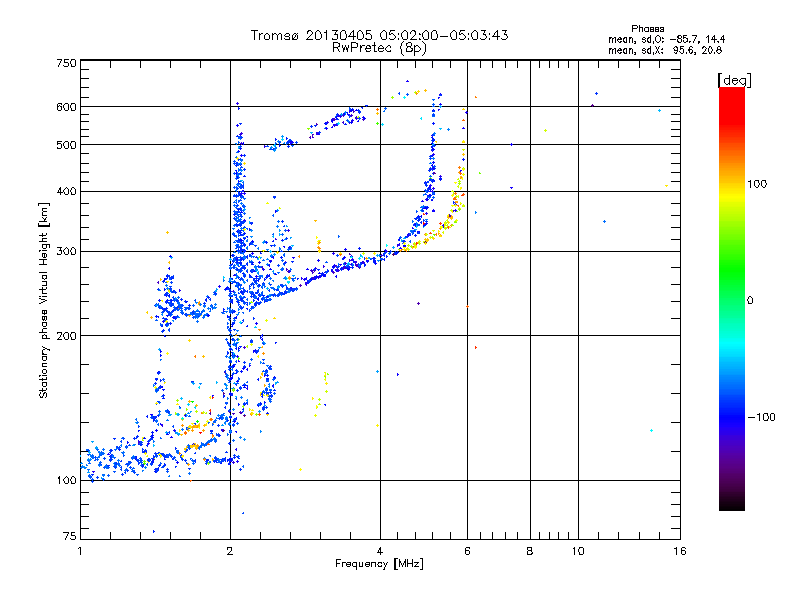
Task: Click the 'RwPretec (8p)' subtitle
Action: (379, 48)
